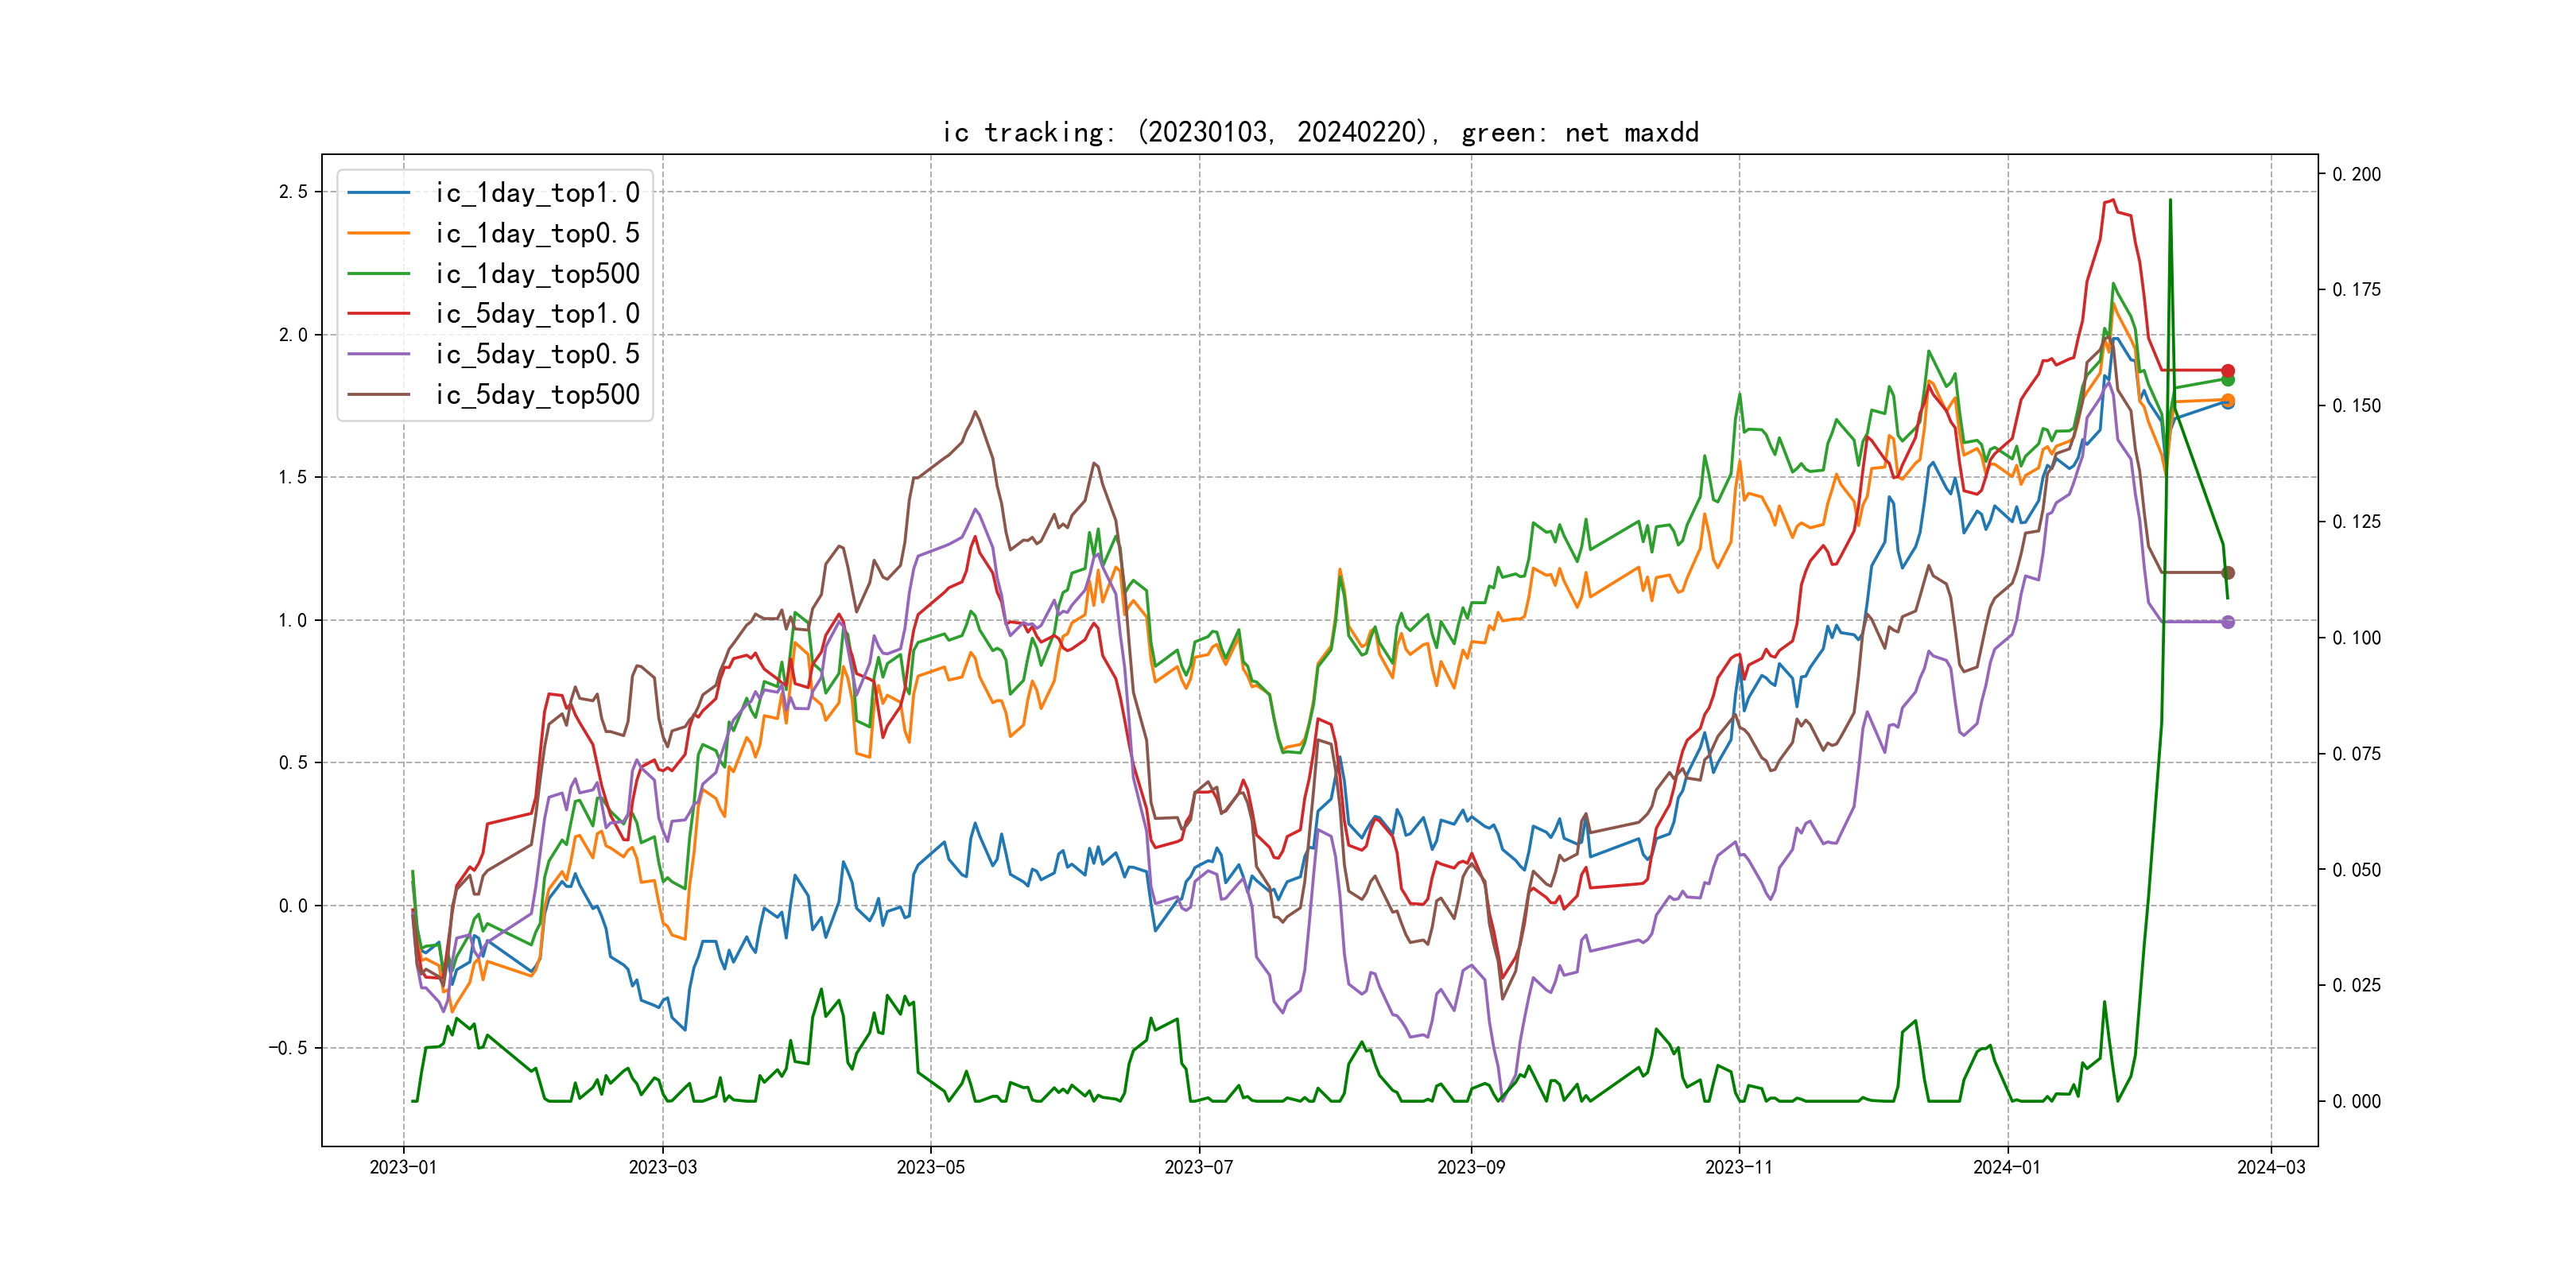Image resolution: width=2576 pixels, height=1288 pixels.
Task: Click the ic_5day_top0.5 legend label
Action: pyautogui.click(x=537, y=354)
